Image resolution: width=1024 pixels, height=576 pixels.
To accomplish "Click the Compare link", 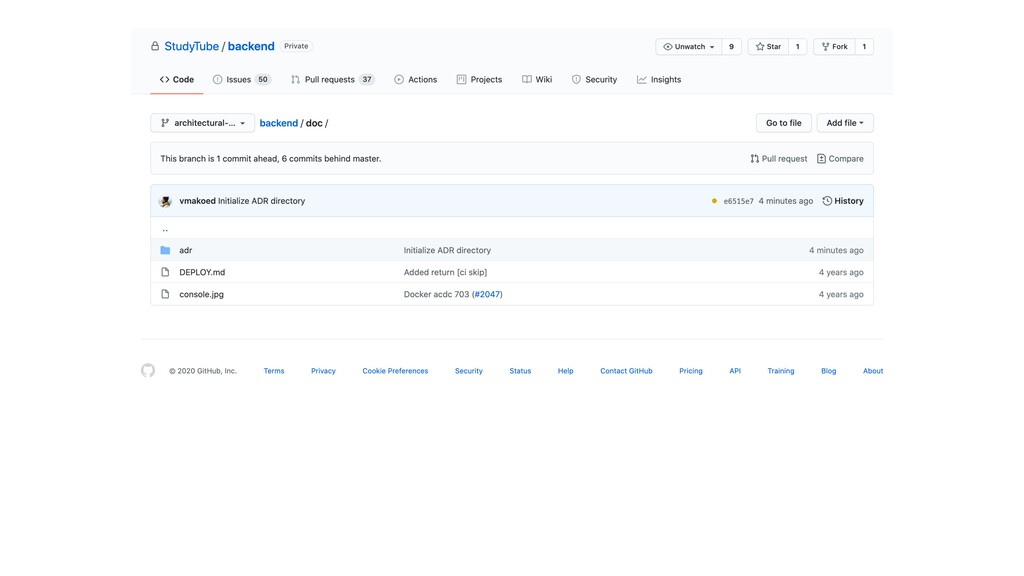I will (840, 159).
